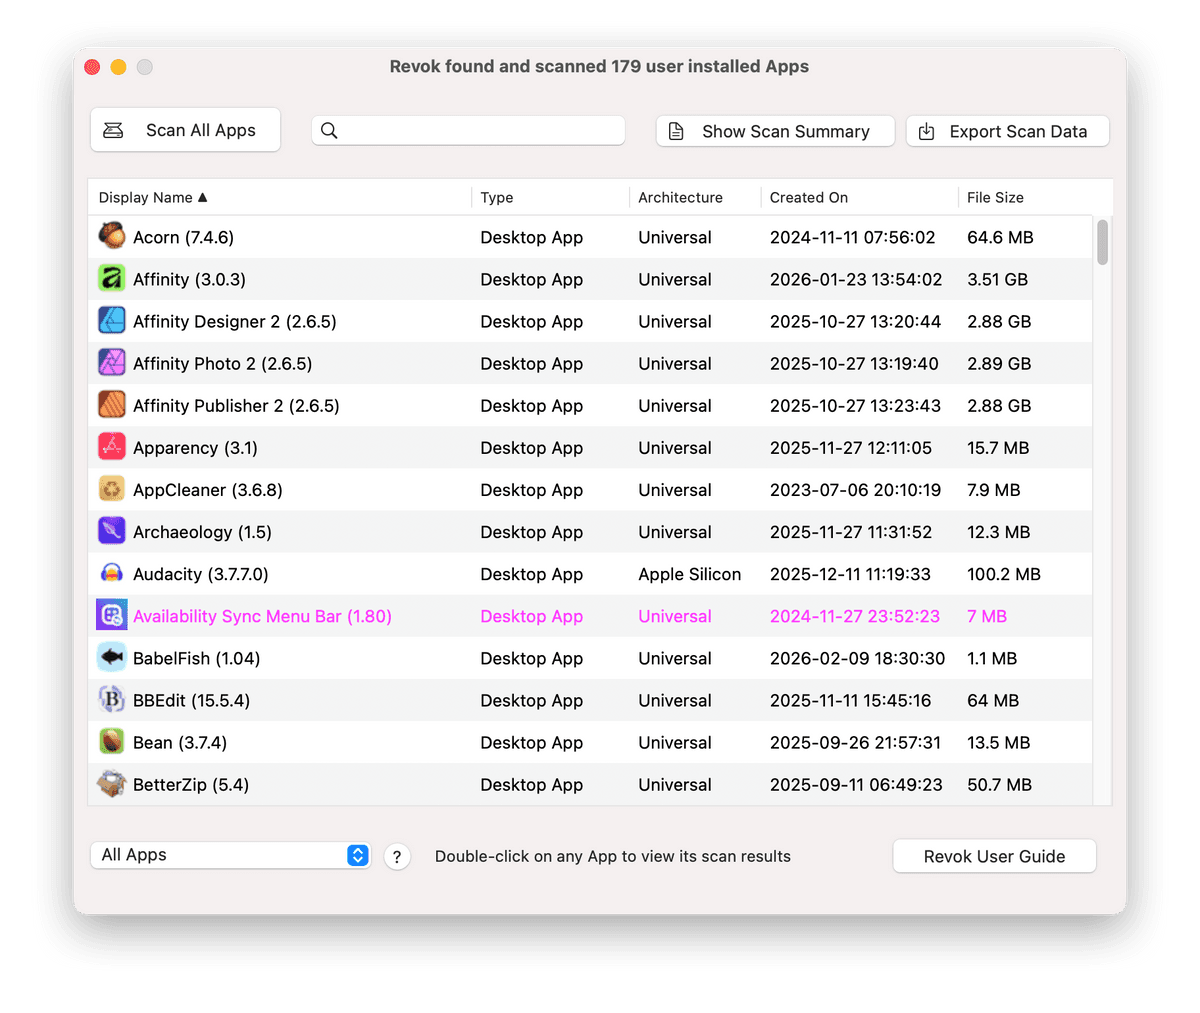1200x1013 pixels.
Task: Open the All Apps filter dropdown
Action: coord(231,855)
